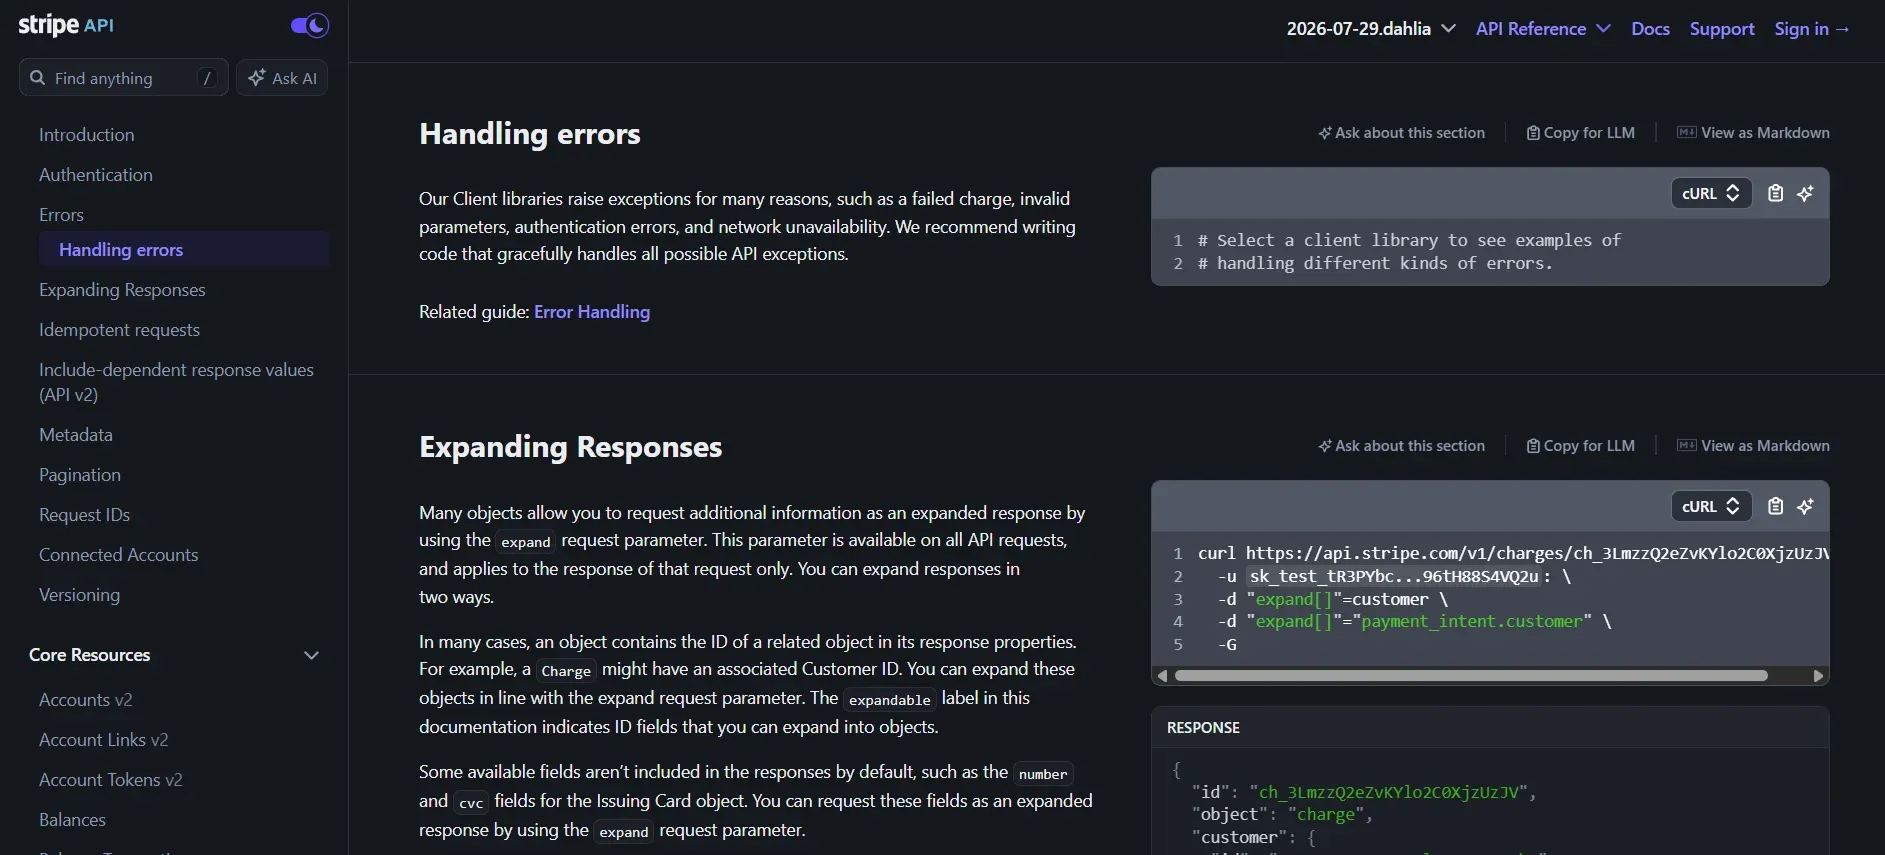Click the RESPONSE panel label

[x=1203, y=728]
